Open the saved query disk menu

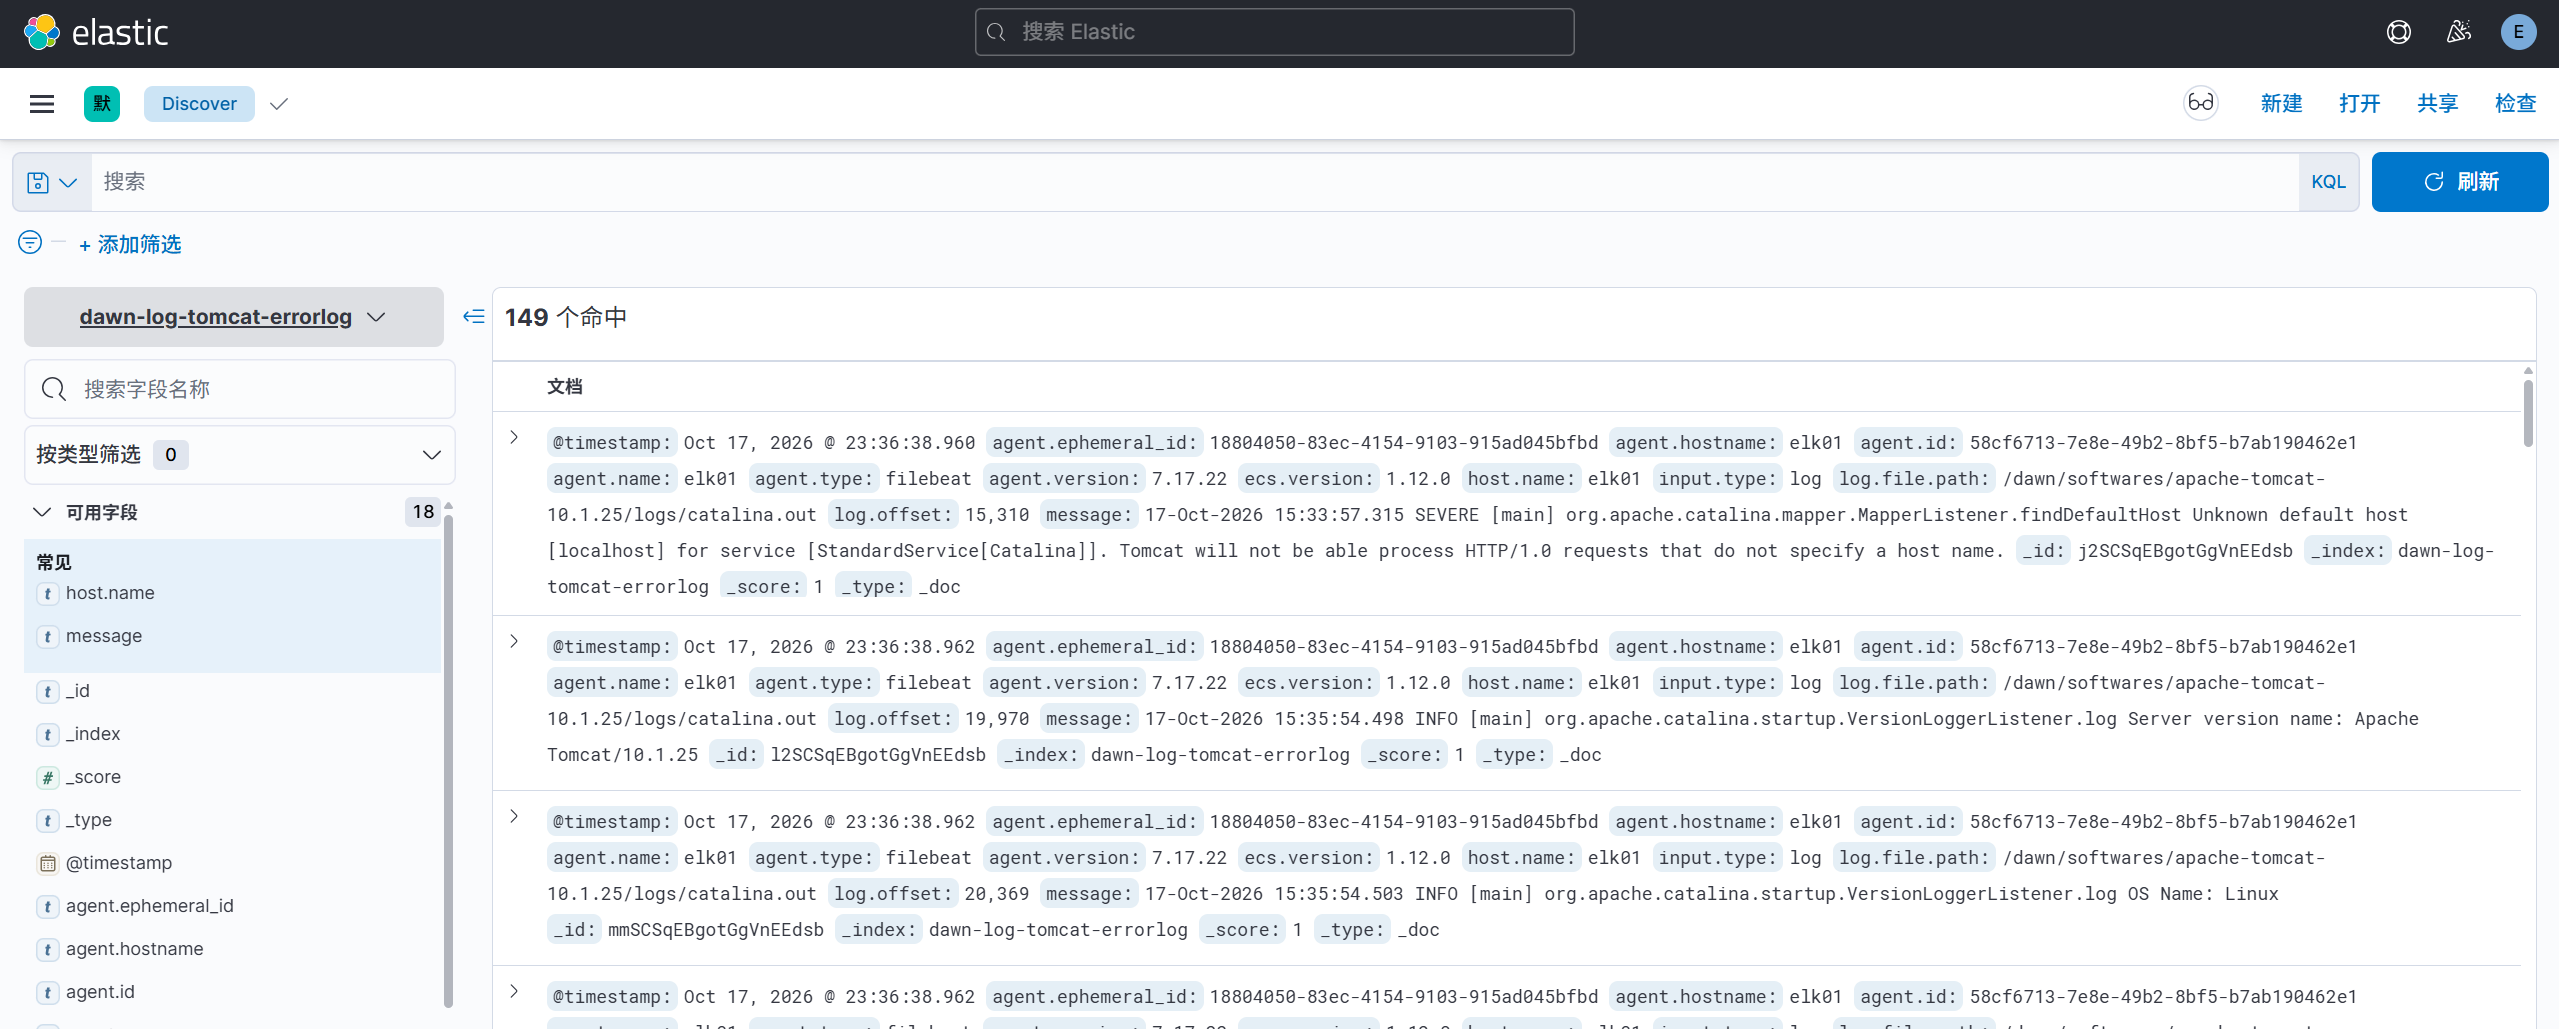(x=52, y=182)
